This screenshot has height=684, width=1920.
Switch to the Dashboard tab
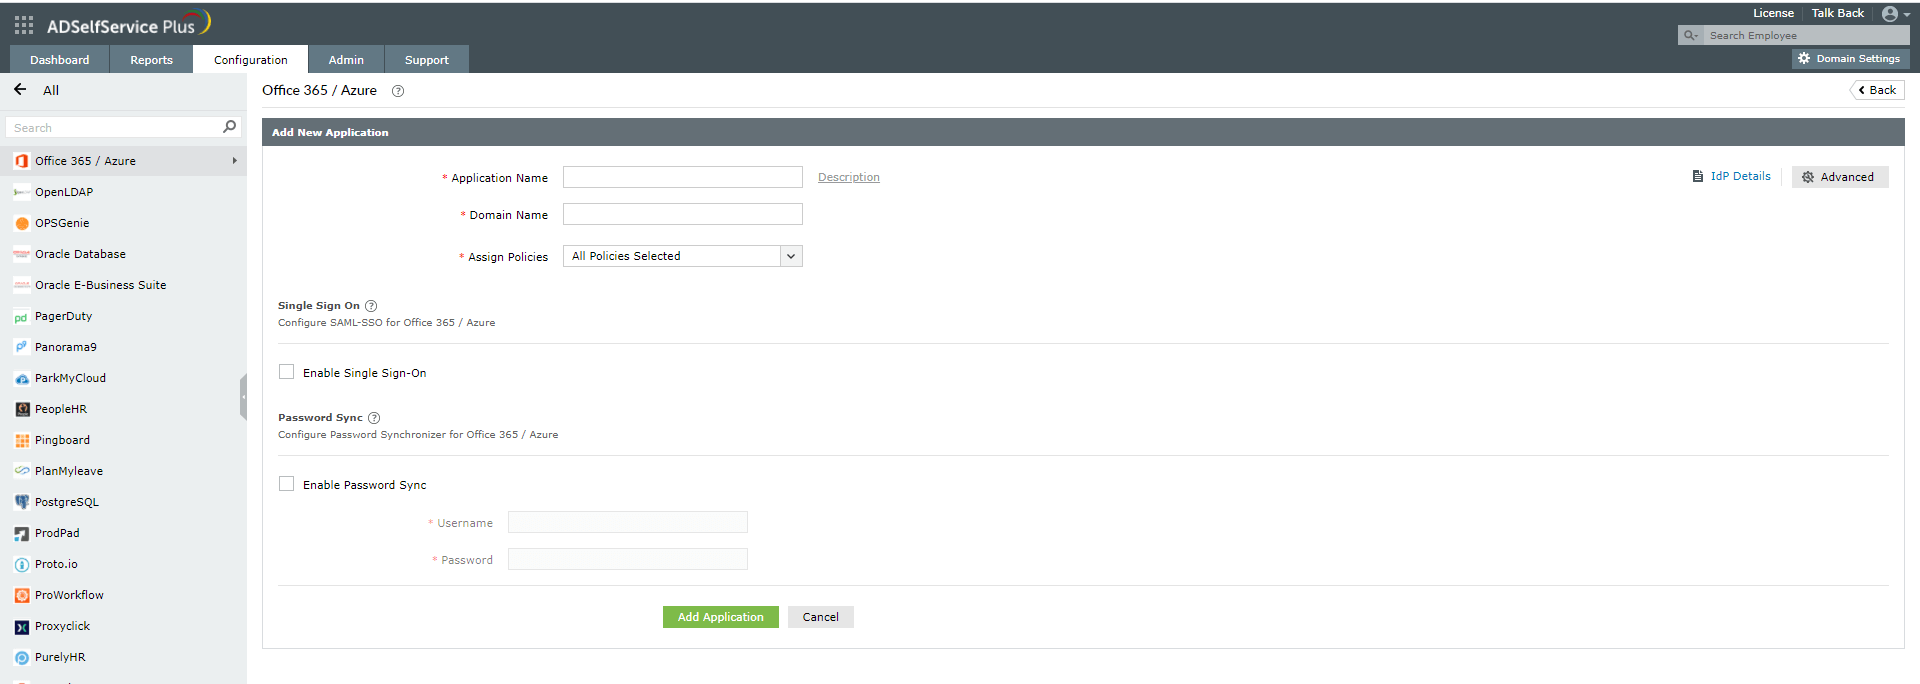pyautogui.click(x=59, y=60)
